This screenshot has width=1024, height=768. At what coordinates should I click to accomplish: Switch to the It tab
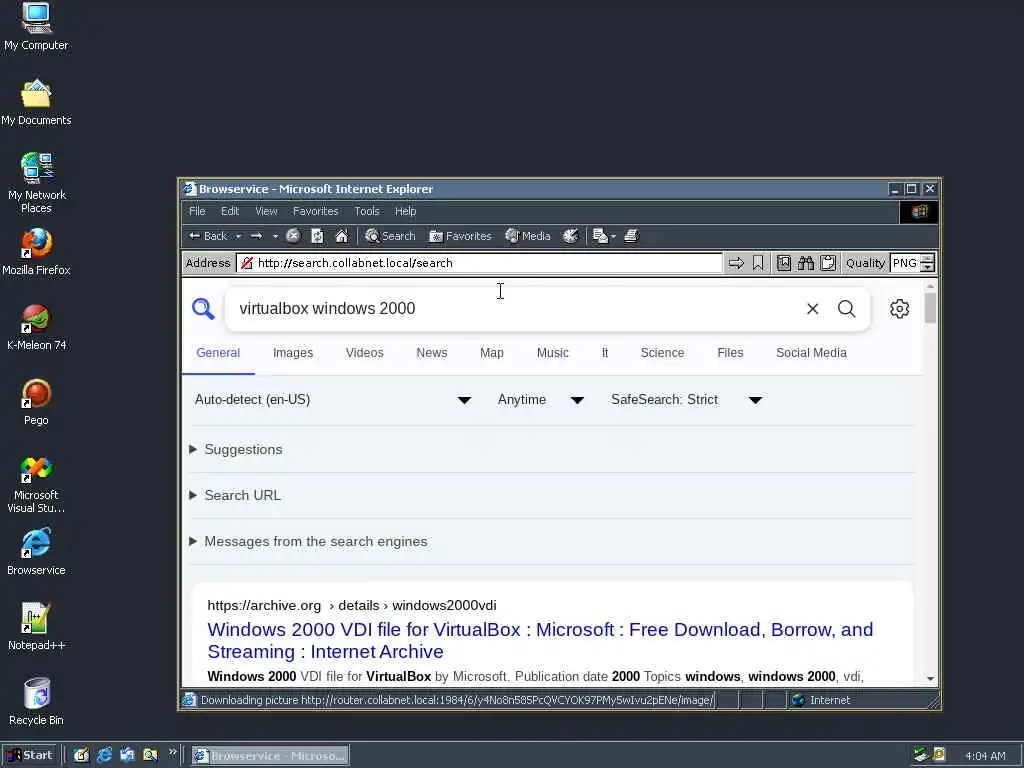pos(605,353)
